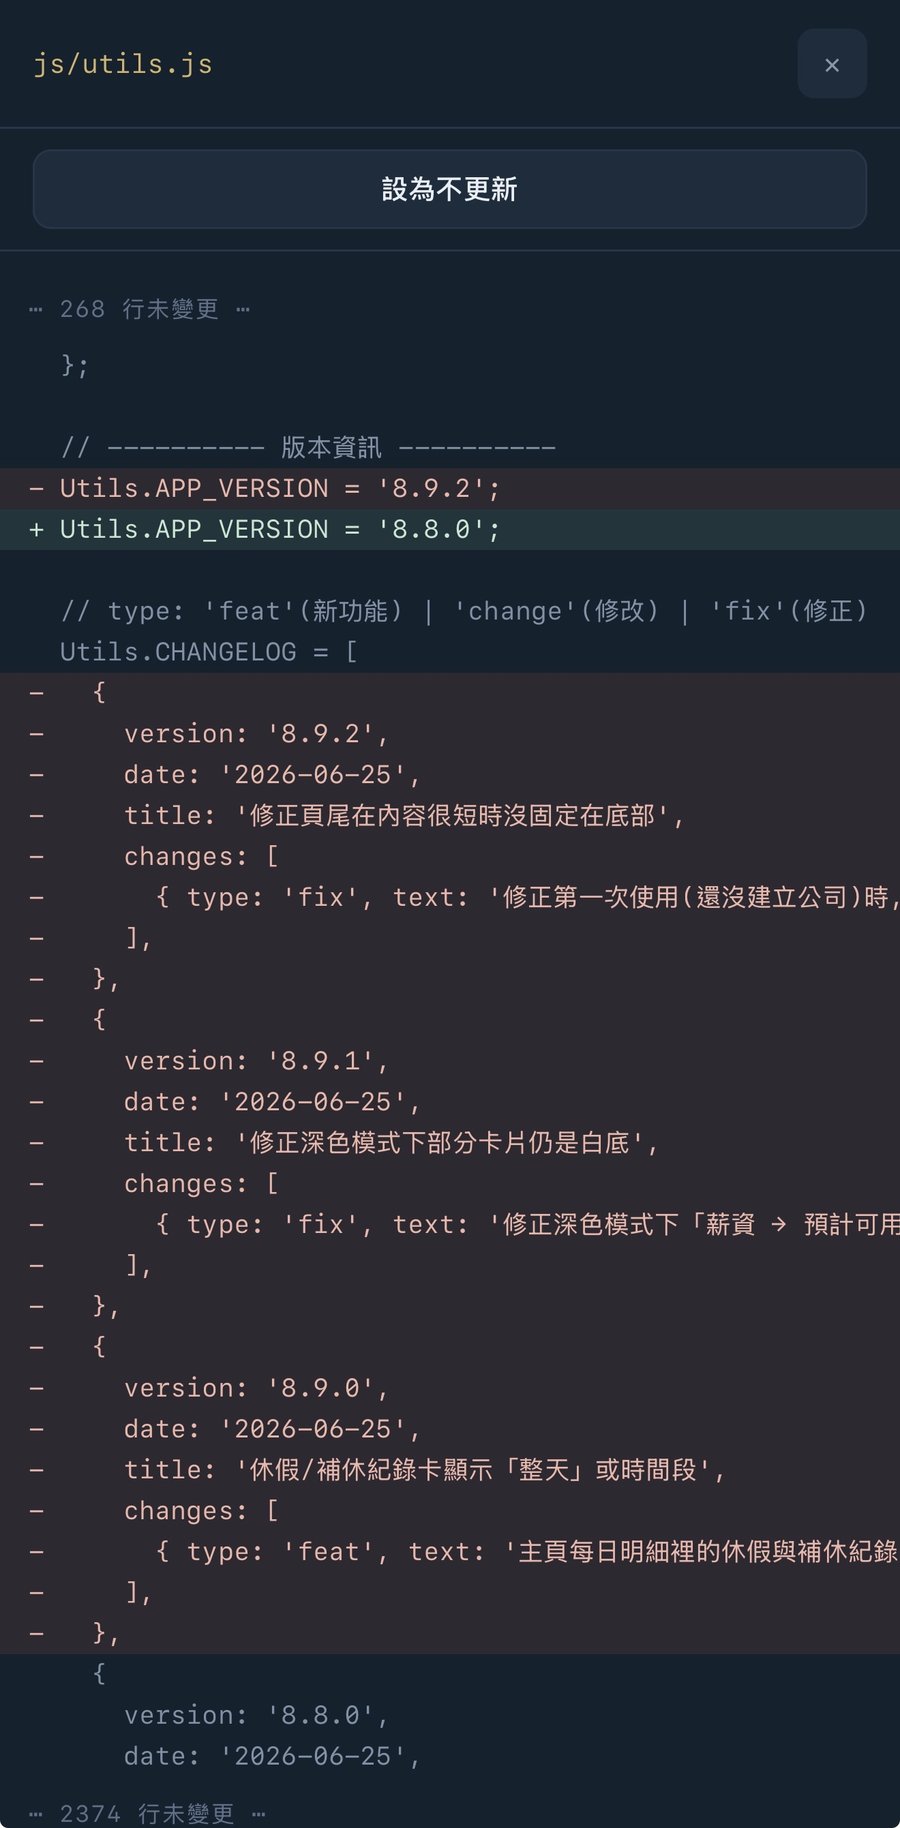
Task: Select the removed APP_VERSION '8.9.2' line
Action: click(x=450, y=489)
